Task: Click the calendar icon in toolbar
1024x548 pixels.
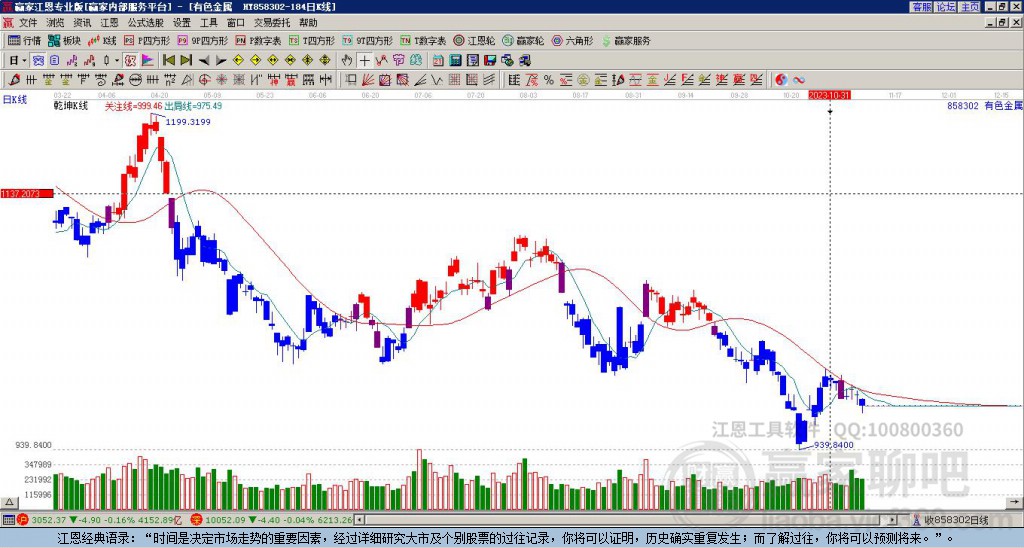Action: [x=438, y=61]
